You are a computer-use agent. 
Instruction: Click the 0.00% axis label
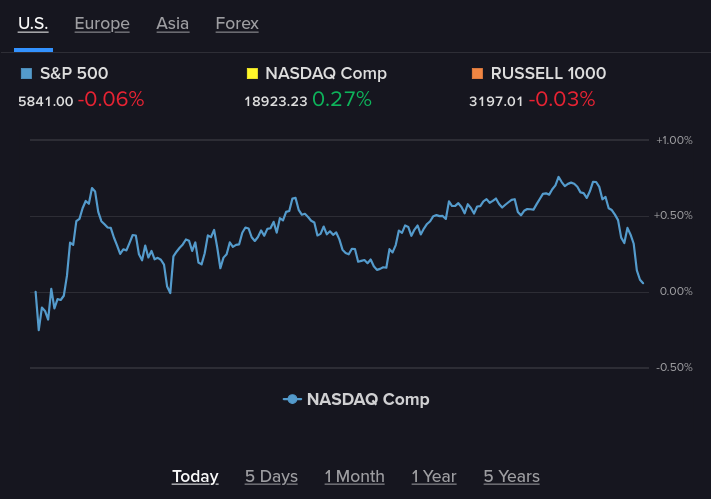(x=676, y=291)
